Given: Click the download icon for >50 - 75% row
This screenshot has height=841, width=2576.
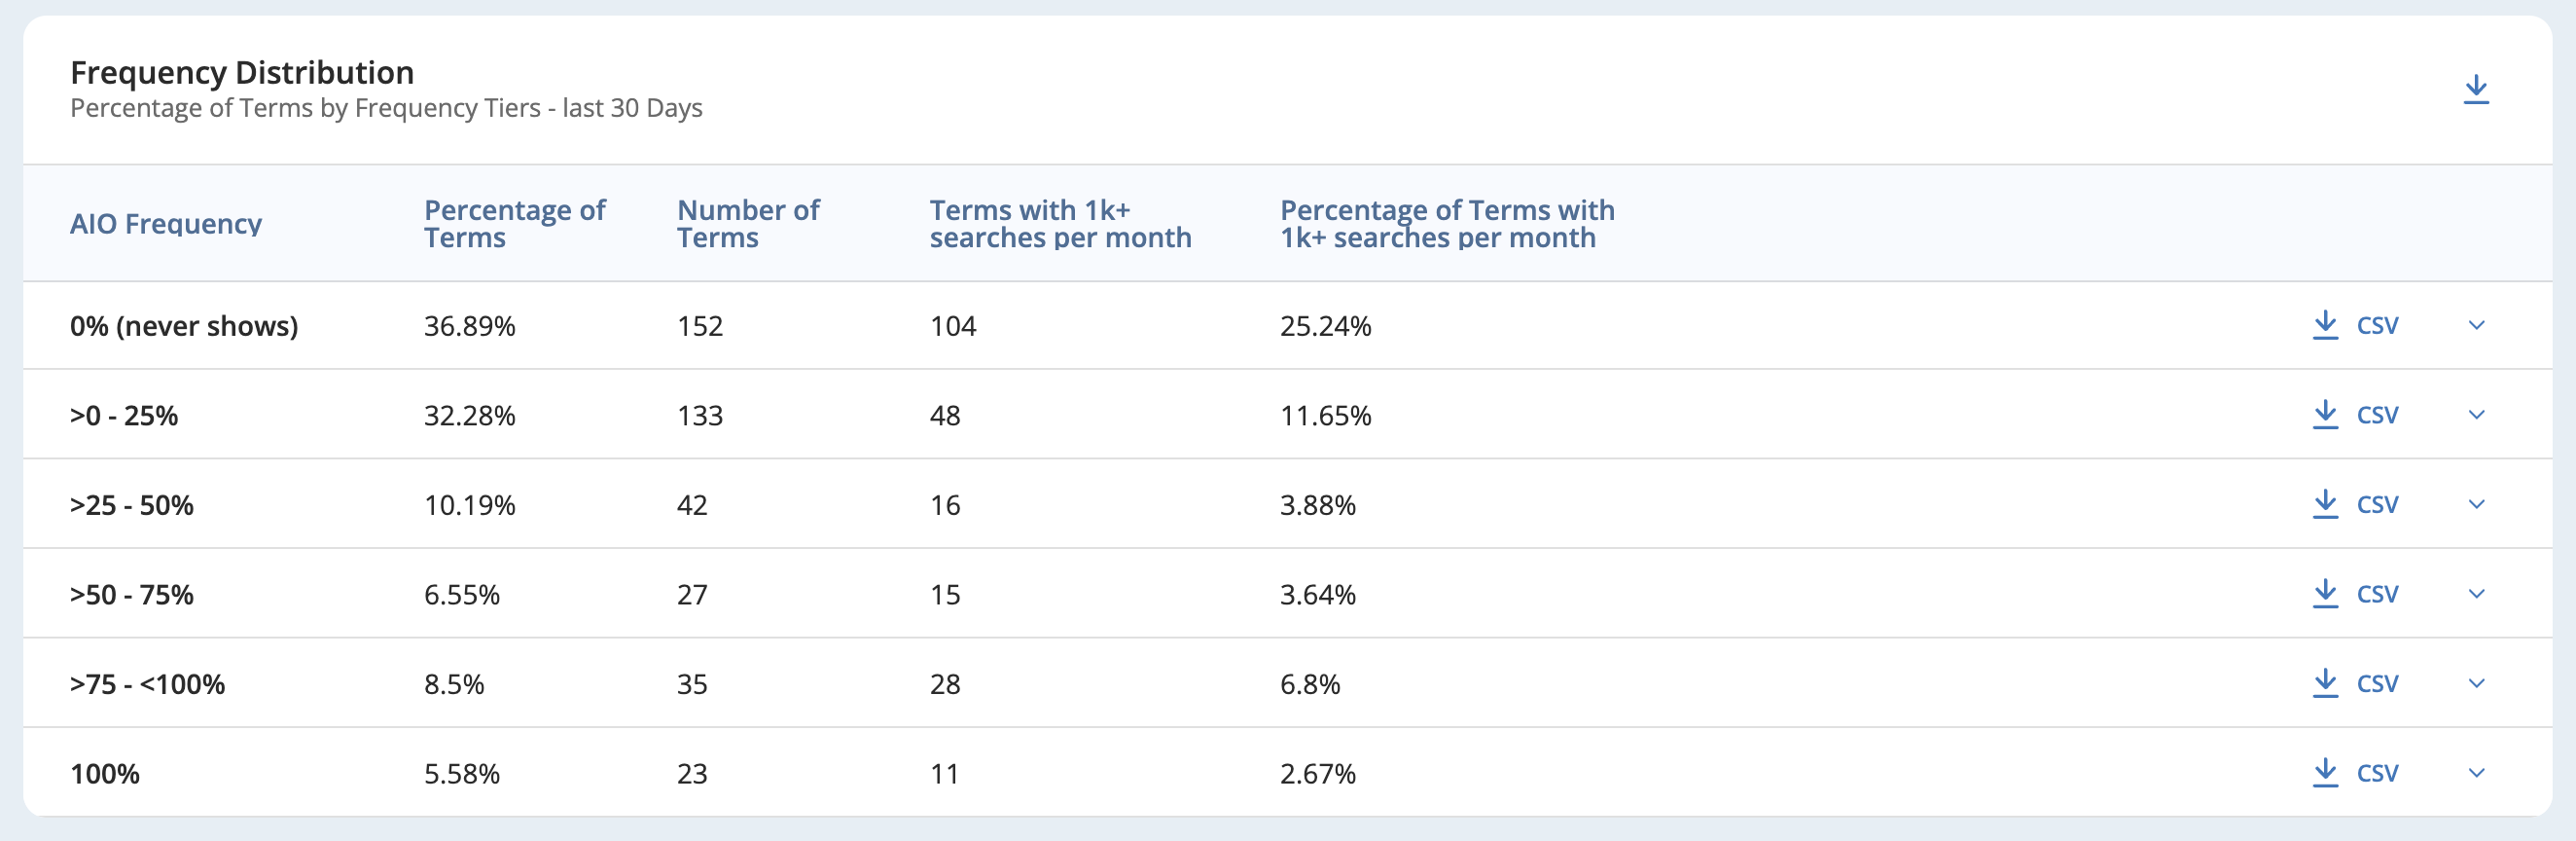Looking at the screenshot, I should pos(2326,594).
